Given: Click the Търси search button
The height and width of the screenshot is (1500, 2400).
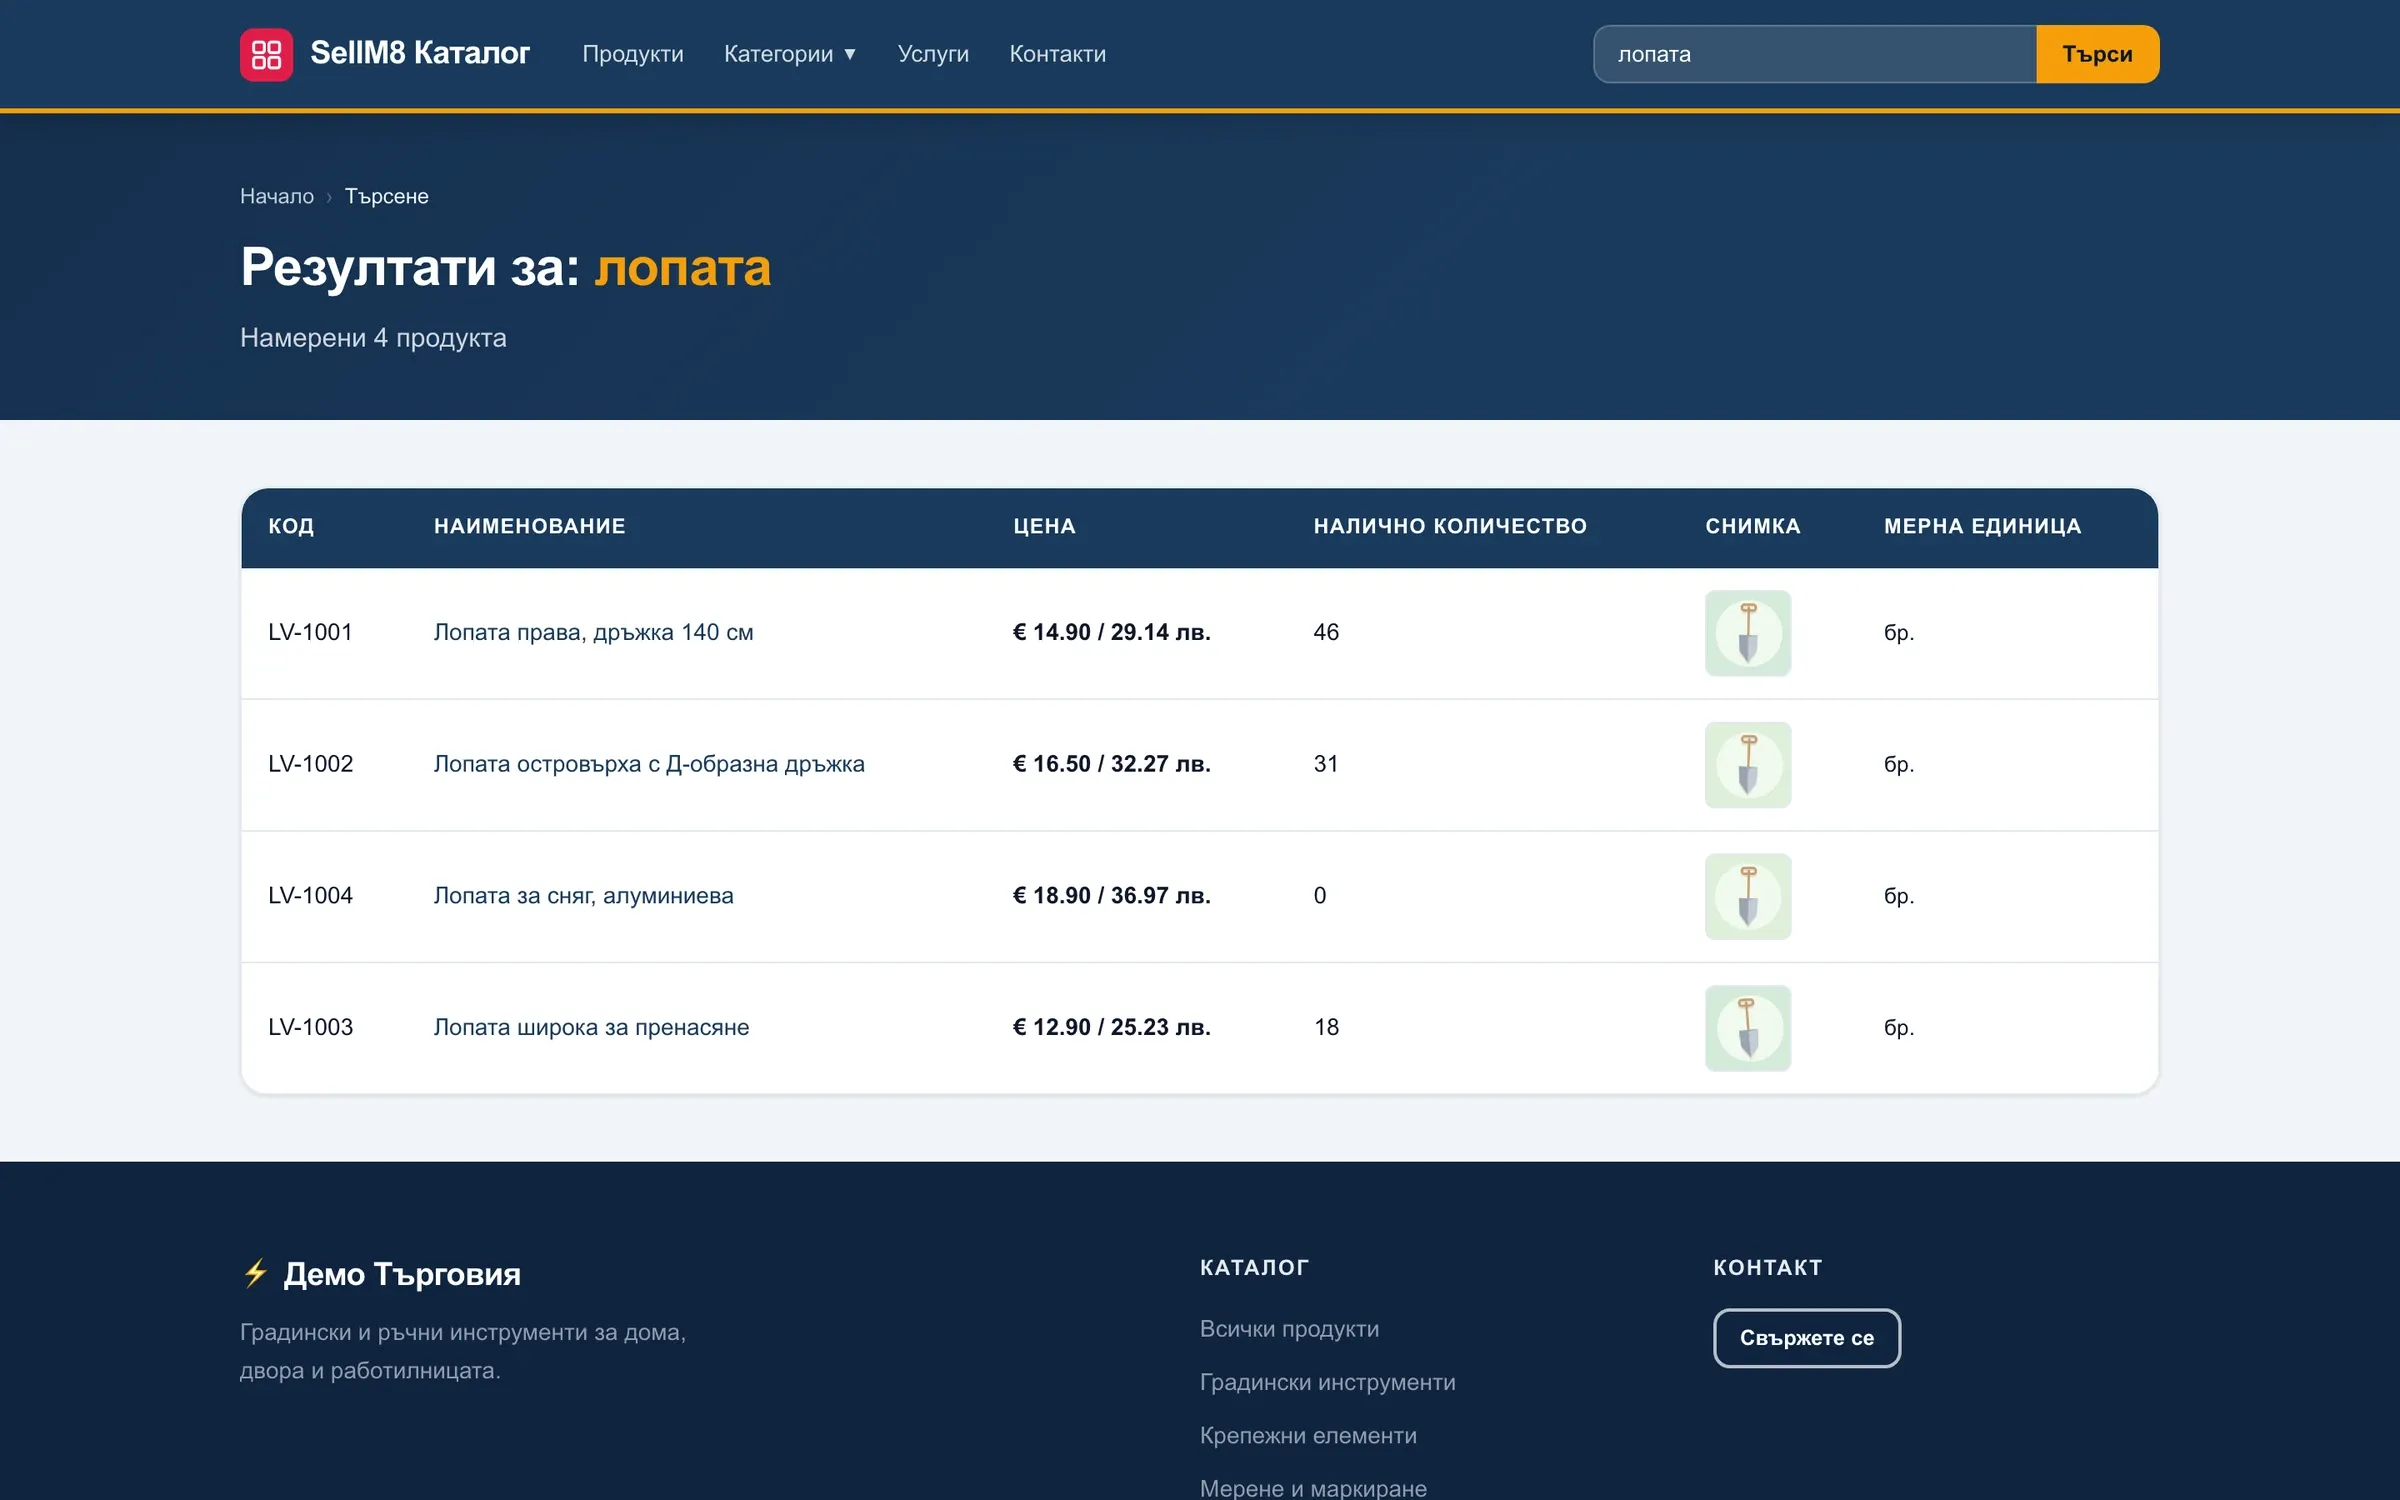Looking at the screenshot, I should coord(2097,54).
